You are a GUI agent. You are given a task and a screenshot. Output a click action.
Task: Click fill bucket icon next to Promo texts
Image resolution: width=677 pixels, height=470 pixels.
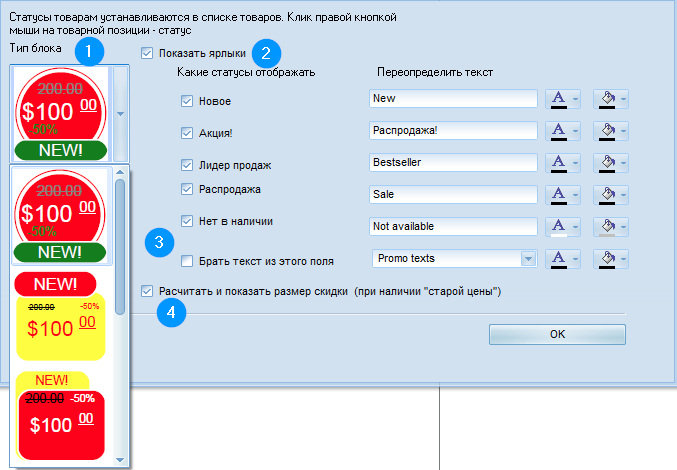[x=607, y=259]
